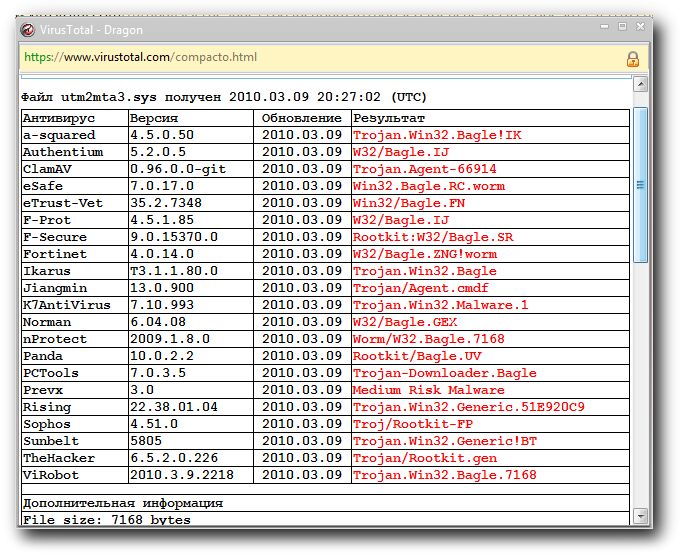Select the 'F-Prot' antivirus cell
Image resolution: width=682 pixels, height=558 pixels.
tap(75, 220)
